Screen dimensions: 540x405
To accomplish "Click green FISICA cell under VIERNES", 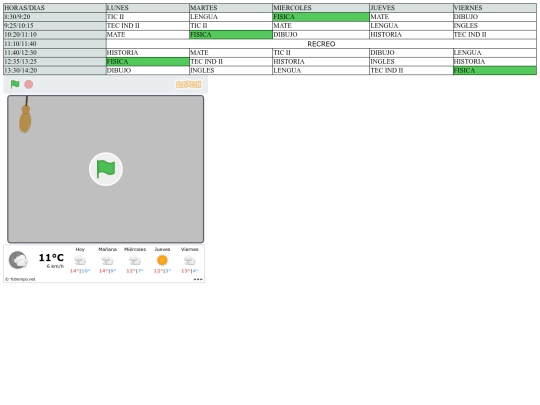I will point(495,71).
